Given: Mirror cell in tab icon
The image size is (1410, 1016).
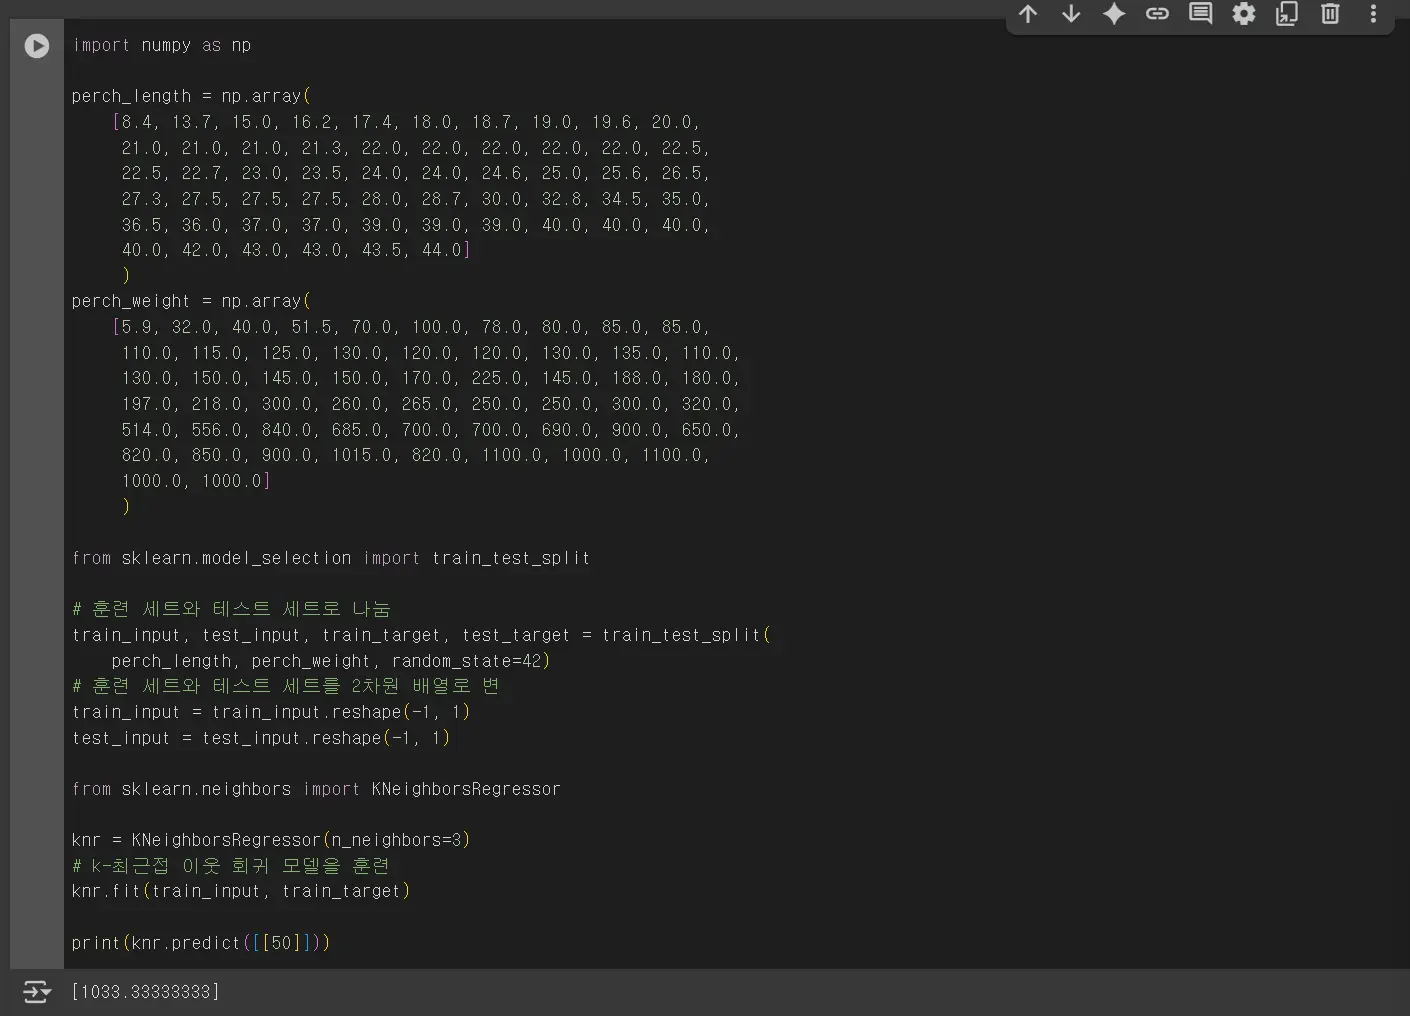Looking at the screenshot, I should point(1287,14).
